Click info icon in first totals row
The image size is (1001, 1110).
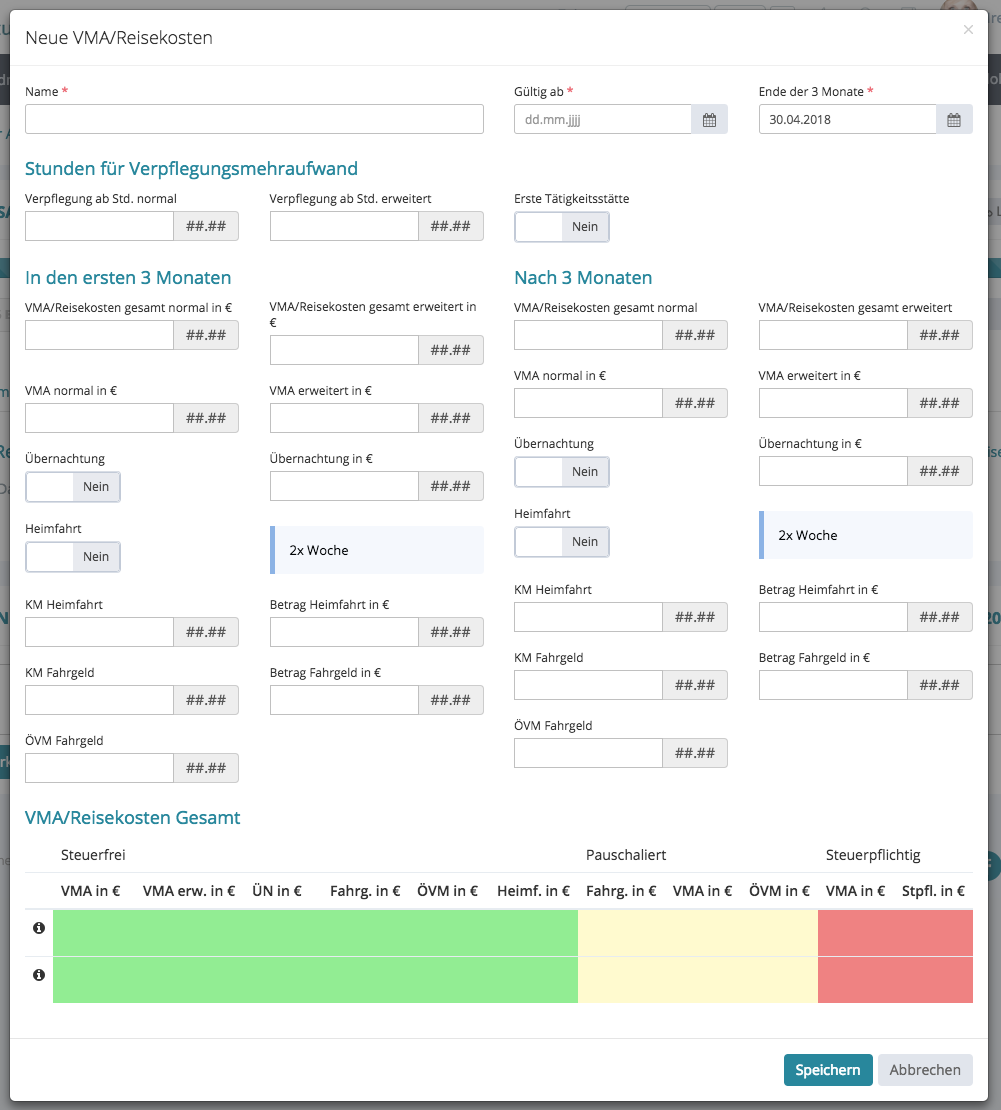39,929
